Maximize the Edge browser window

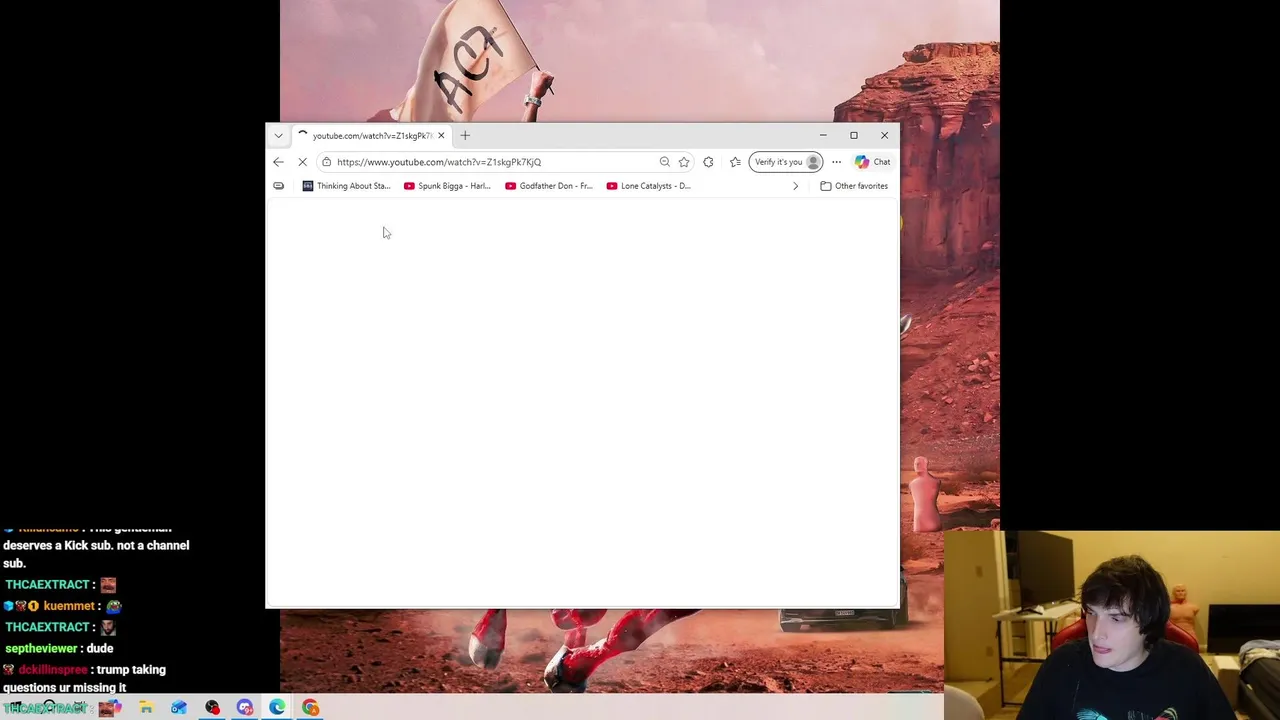[x=854, y=135]
